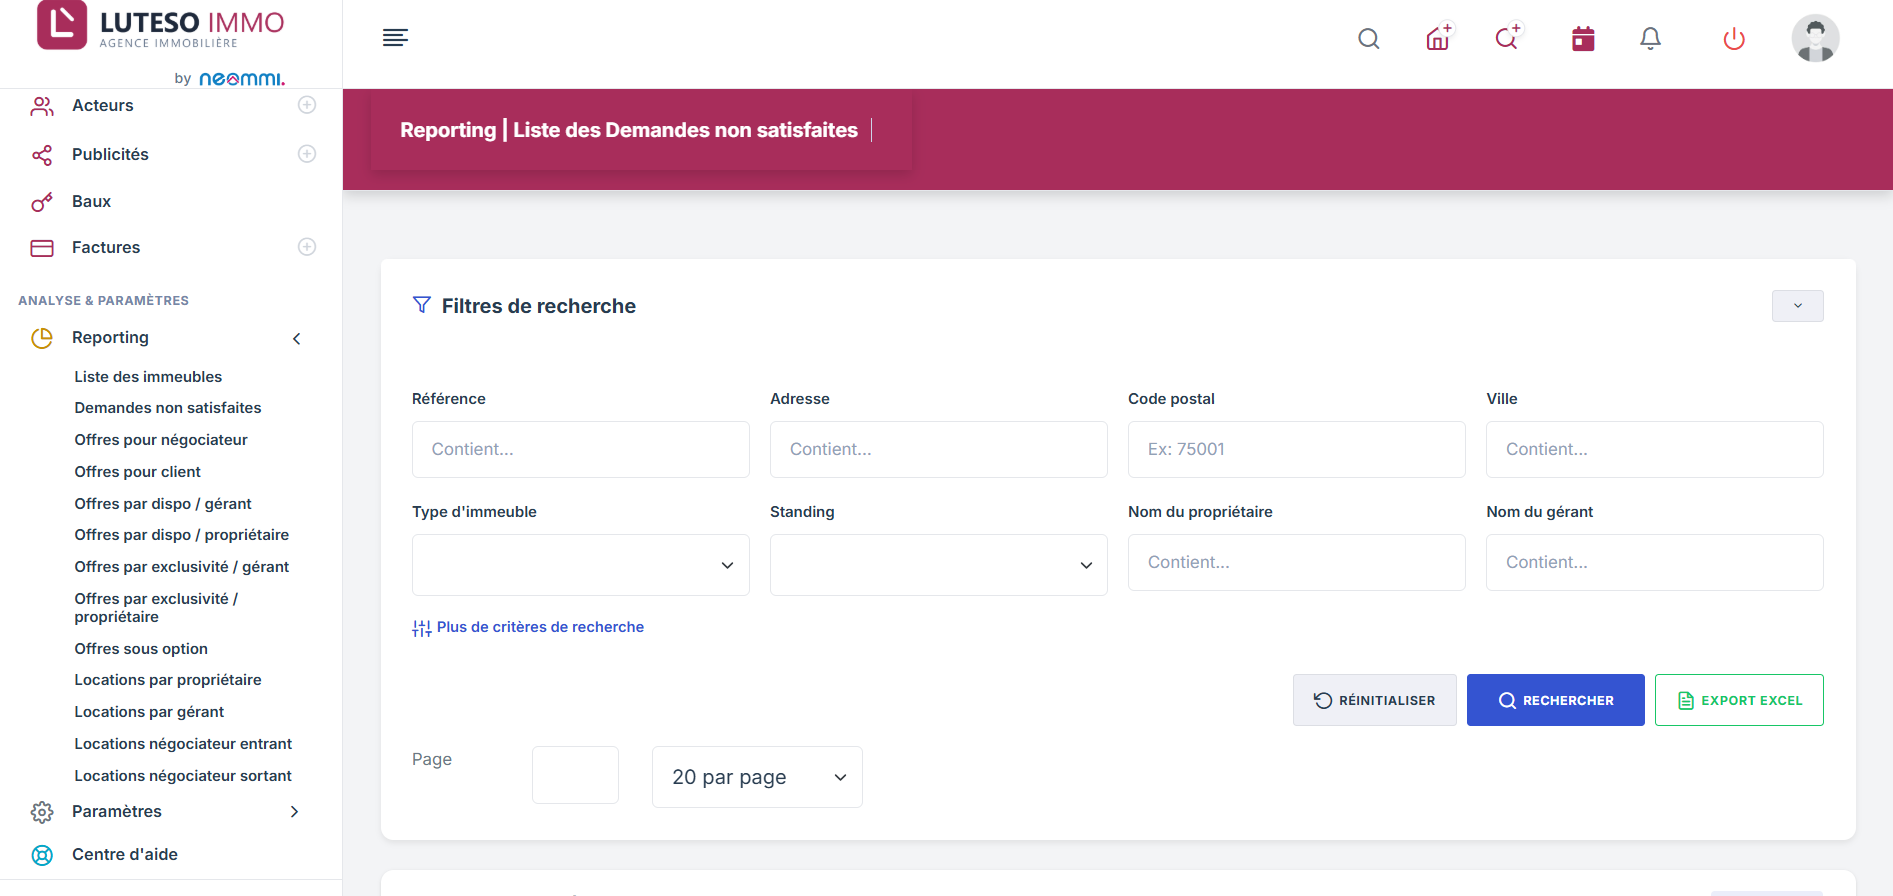Screen dimensions: 1893x896
Task: Open the Type d'immeuble dropdown
Action: 580,565
